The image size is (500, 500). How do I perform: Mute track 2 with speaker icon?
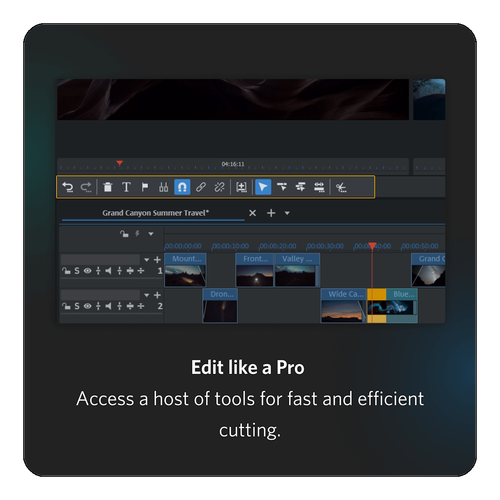point(108,306)
